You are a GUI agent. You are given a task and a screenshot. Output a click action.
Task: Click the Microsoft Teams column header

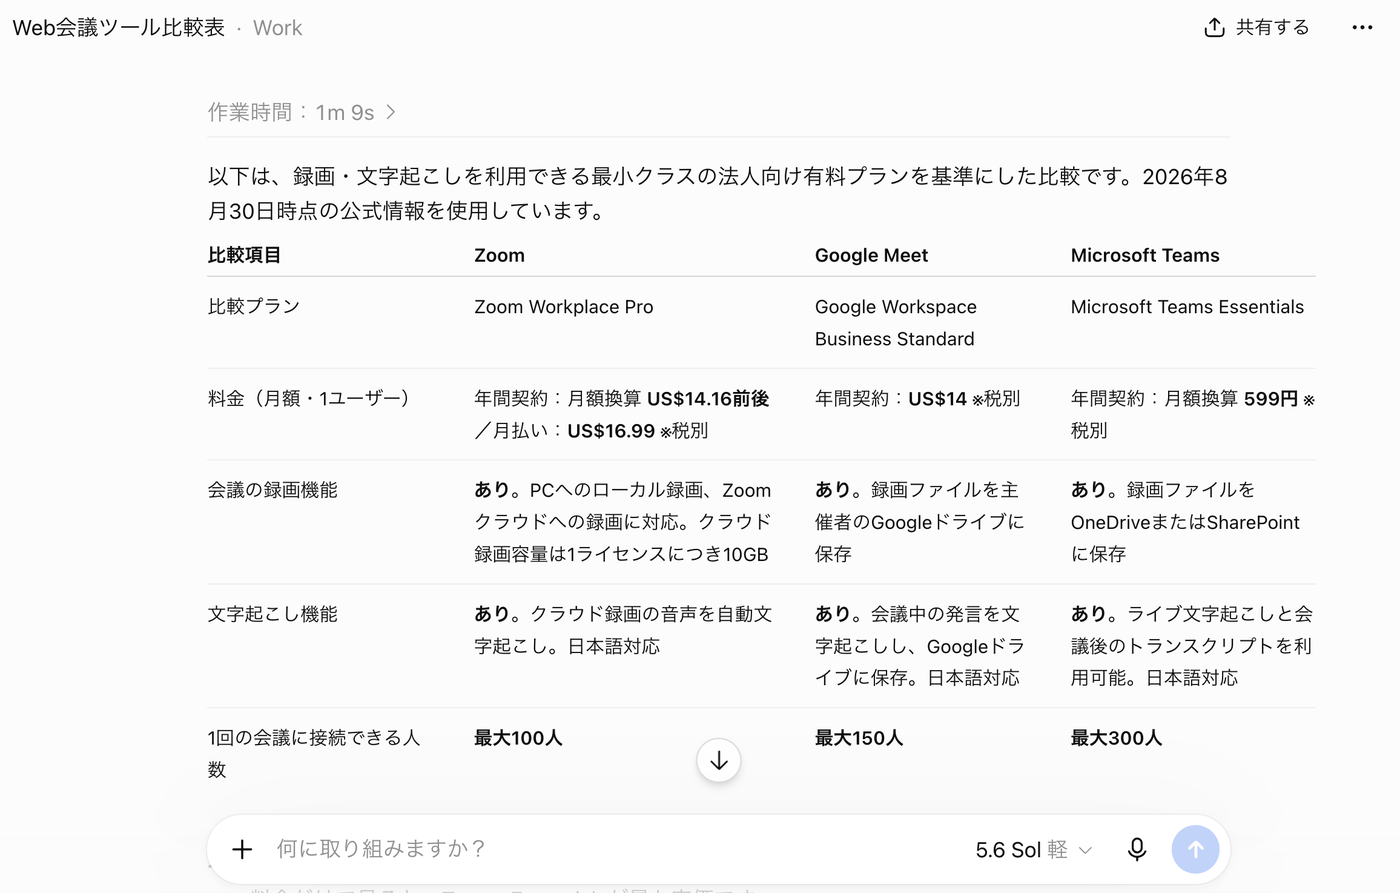[1145, 255]
